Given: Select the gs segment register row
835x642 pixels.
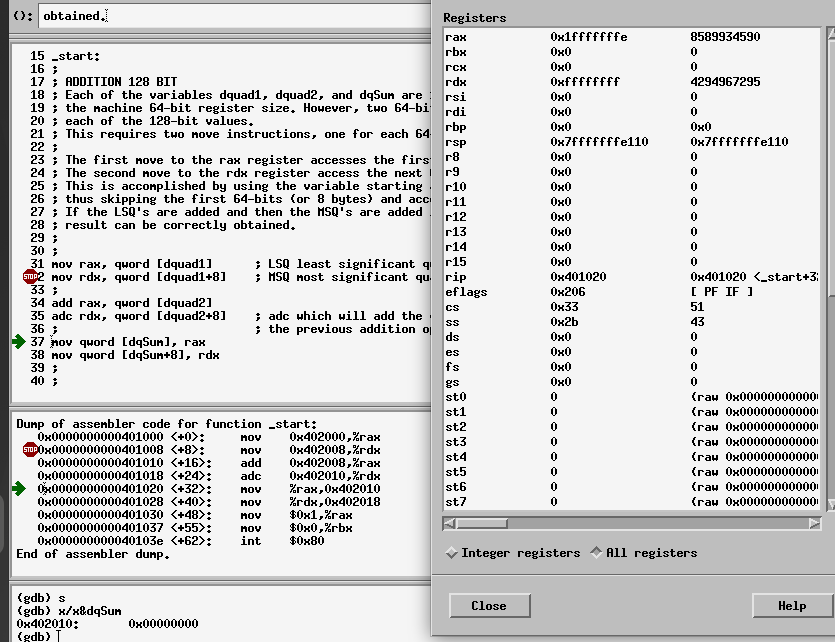Looking at the screenshot, I should 632,382.
